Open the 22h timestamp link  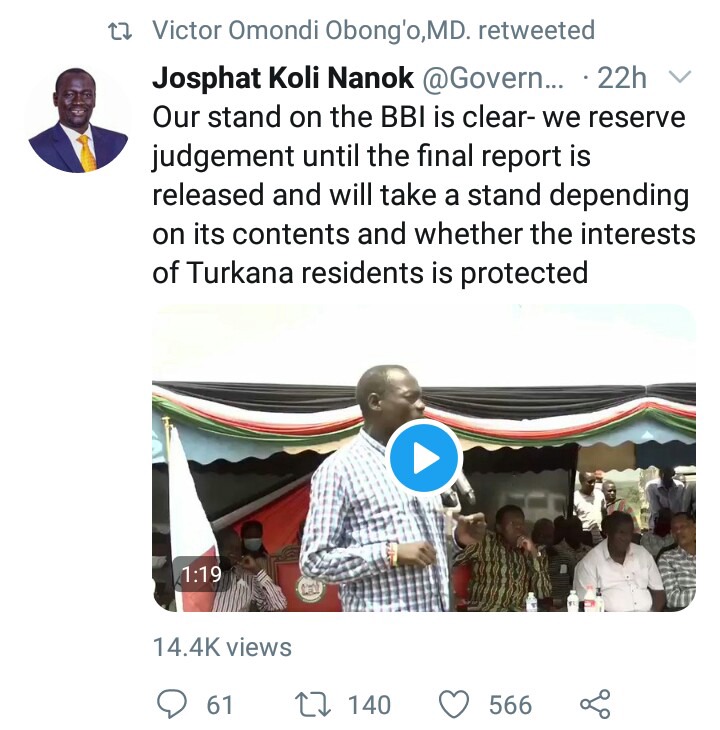tap(627, 78)
